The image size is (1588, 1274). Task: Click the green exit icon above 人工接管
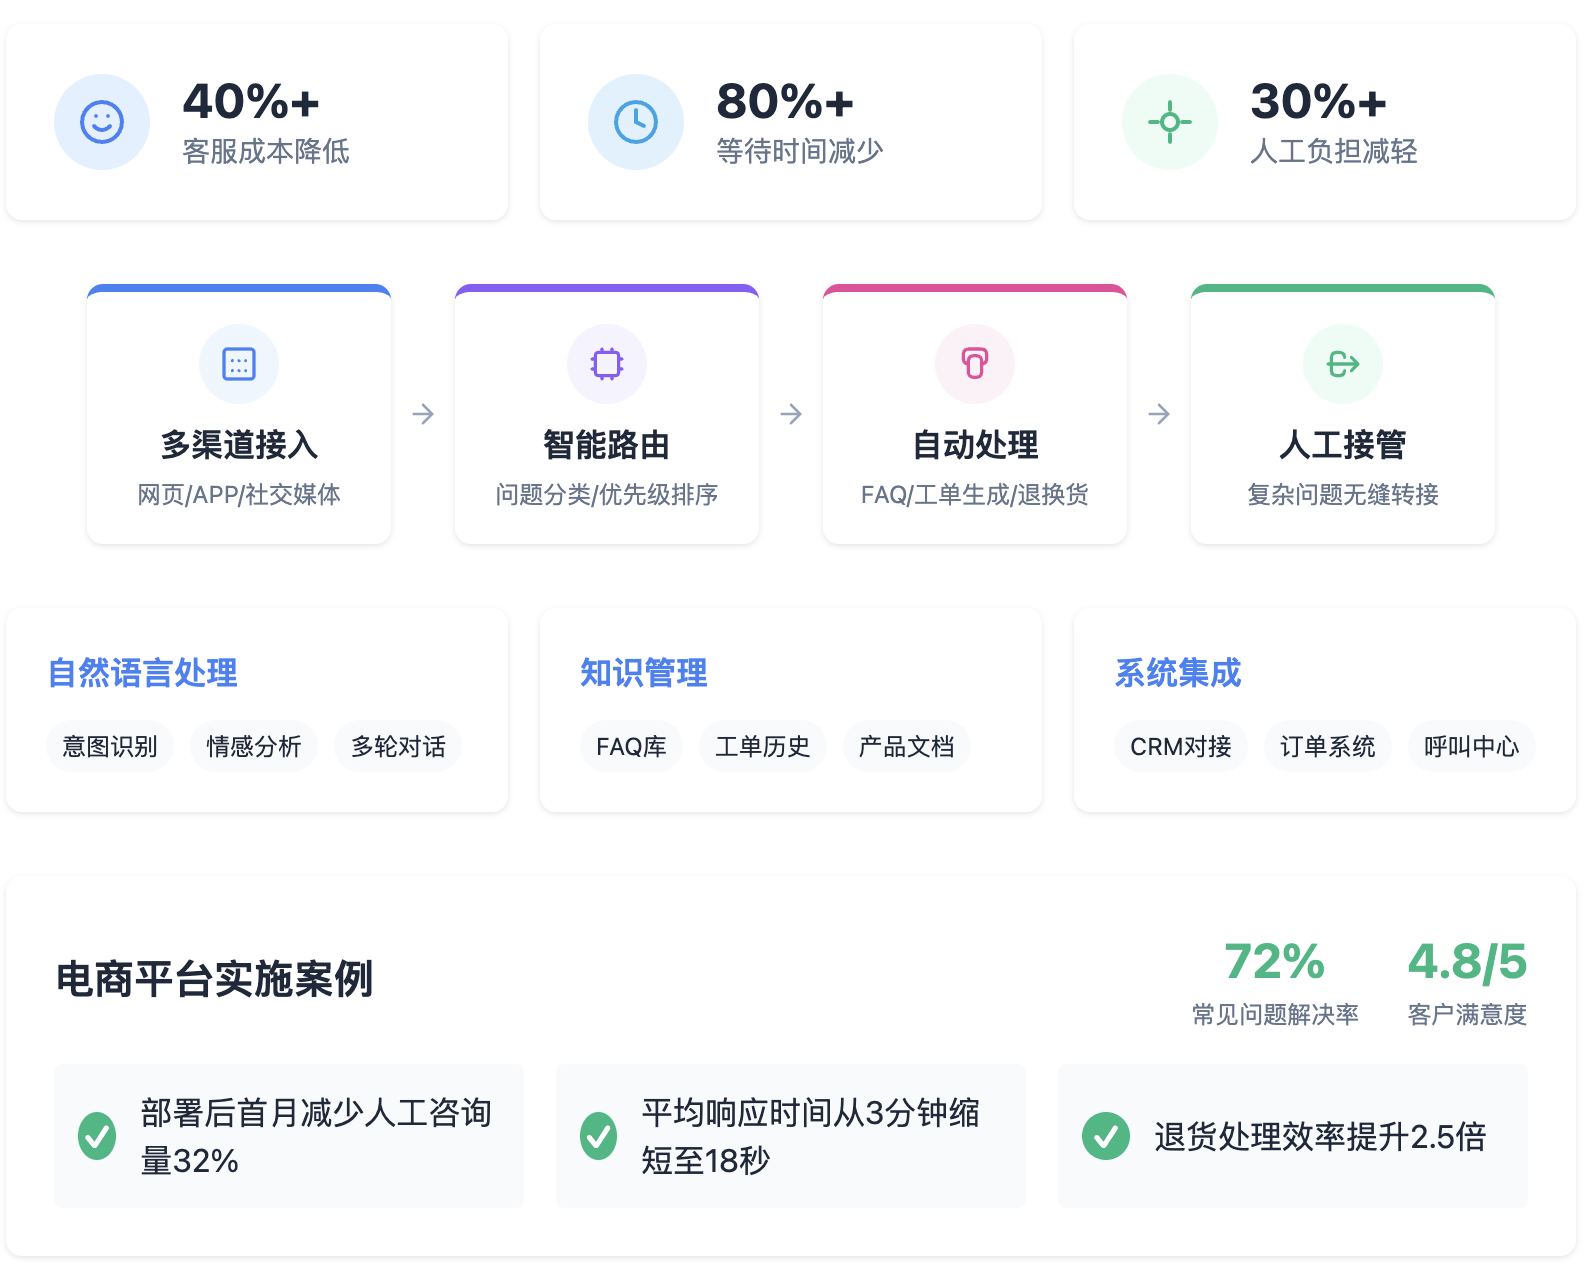pos(1343,364)
